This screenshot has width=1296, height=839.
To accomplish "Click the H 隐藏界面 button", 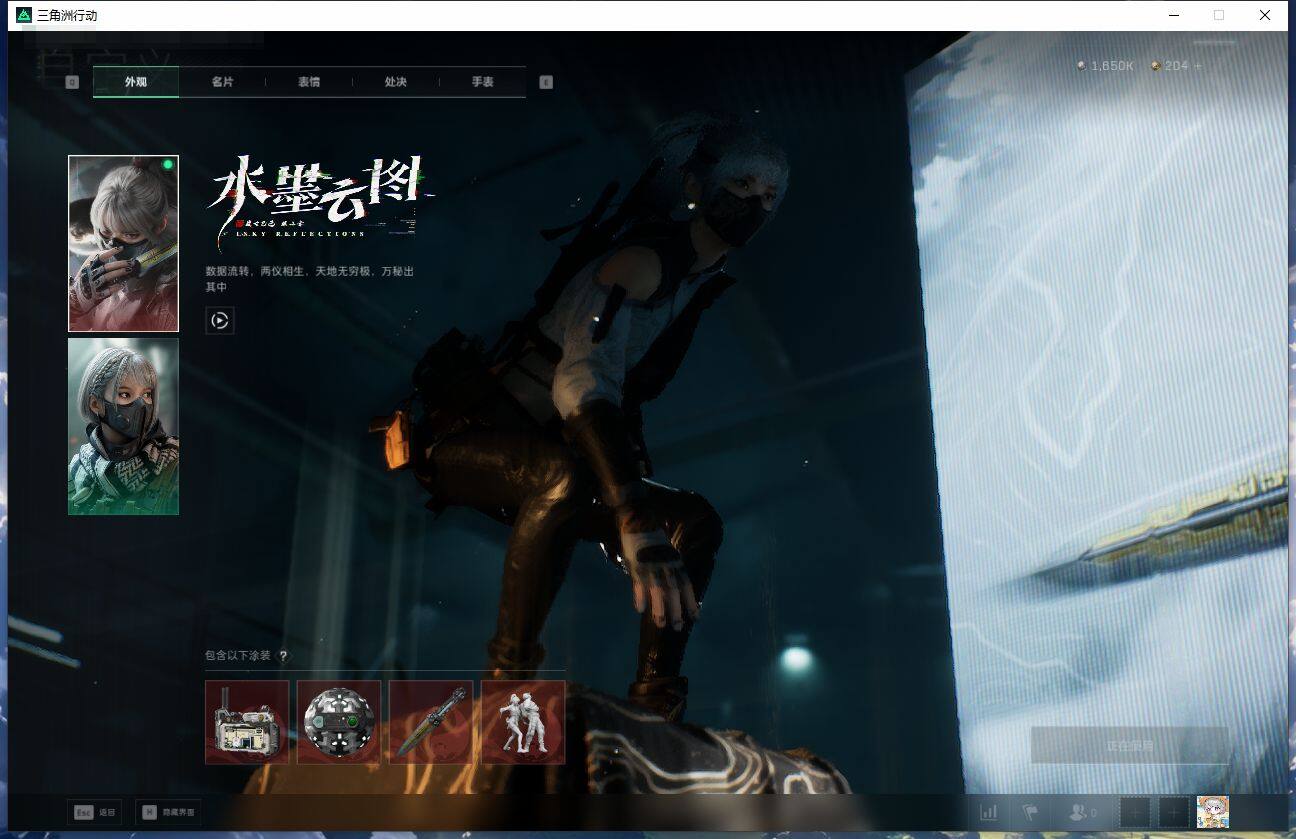I will 168,812.
